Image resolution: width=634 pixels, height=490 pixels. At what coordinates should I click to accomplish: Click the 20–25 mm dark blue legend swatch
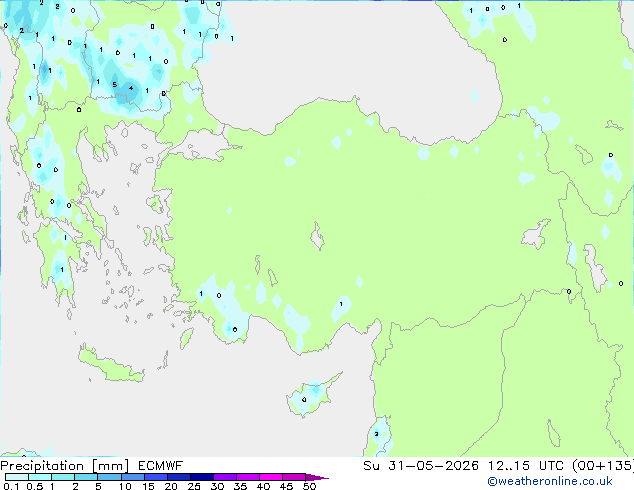click(179, 477)
